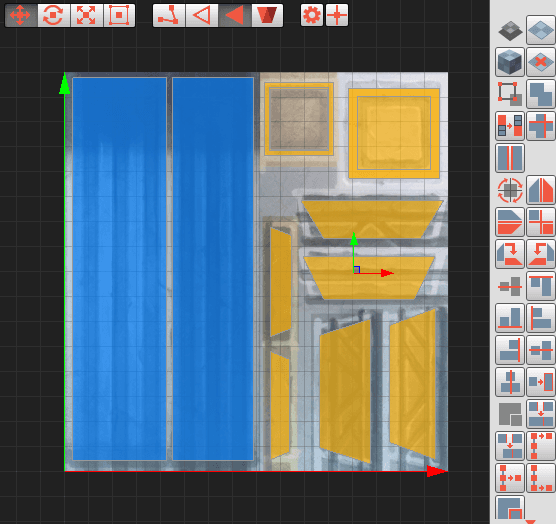Click the distribute icon with arrow at bottom

(x=540, y=478)
